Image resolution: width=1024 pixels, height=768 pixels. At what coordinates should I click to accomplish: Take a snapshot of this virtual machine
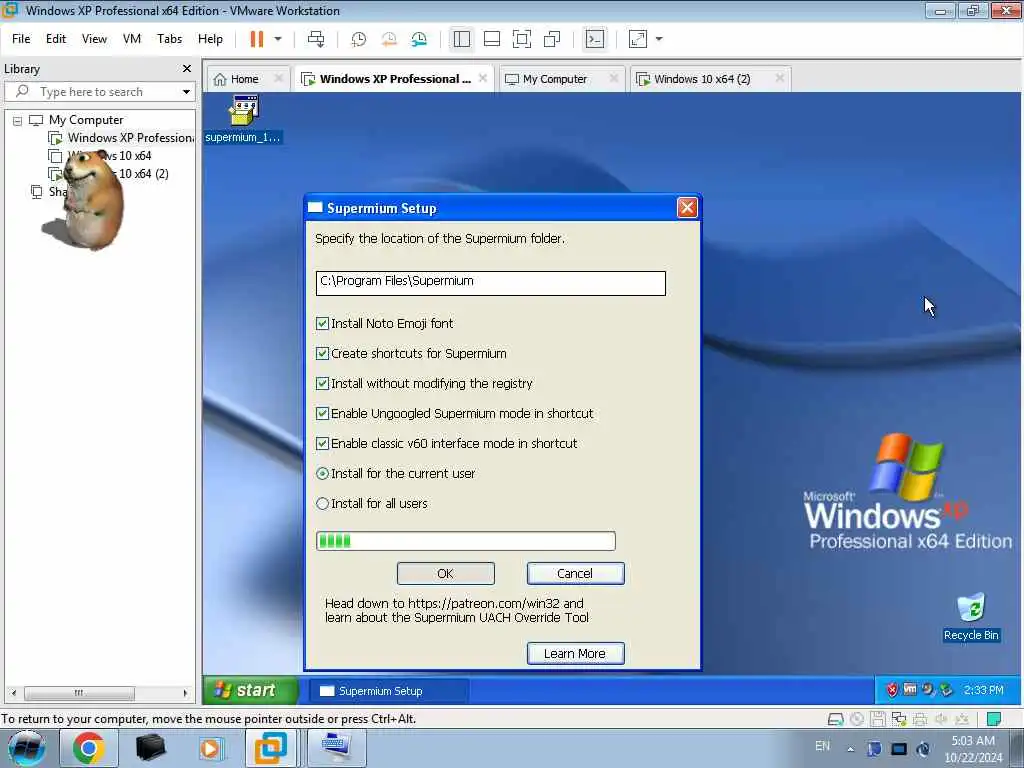click(x=359, y=39)
